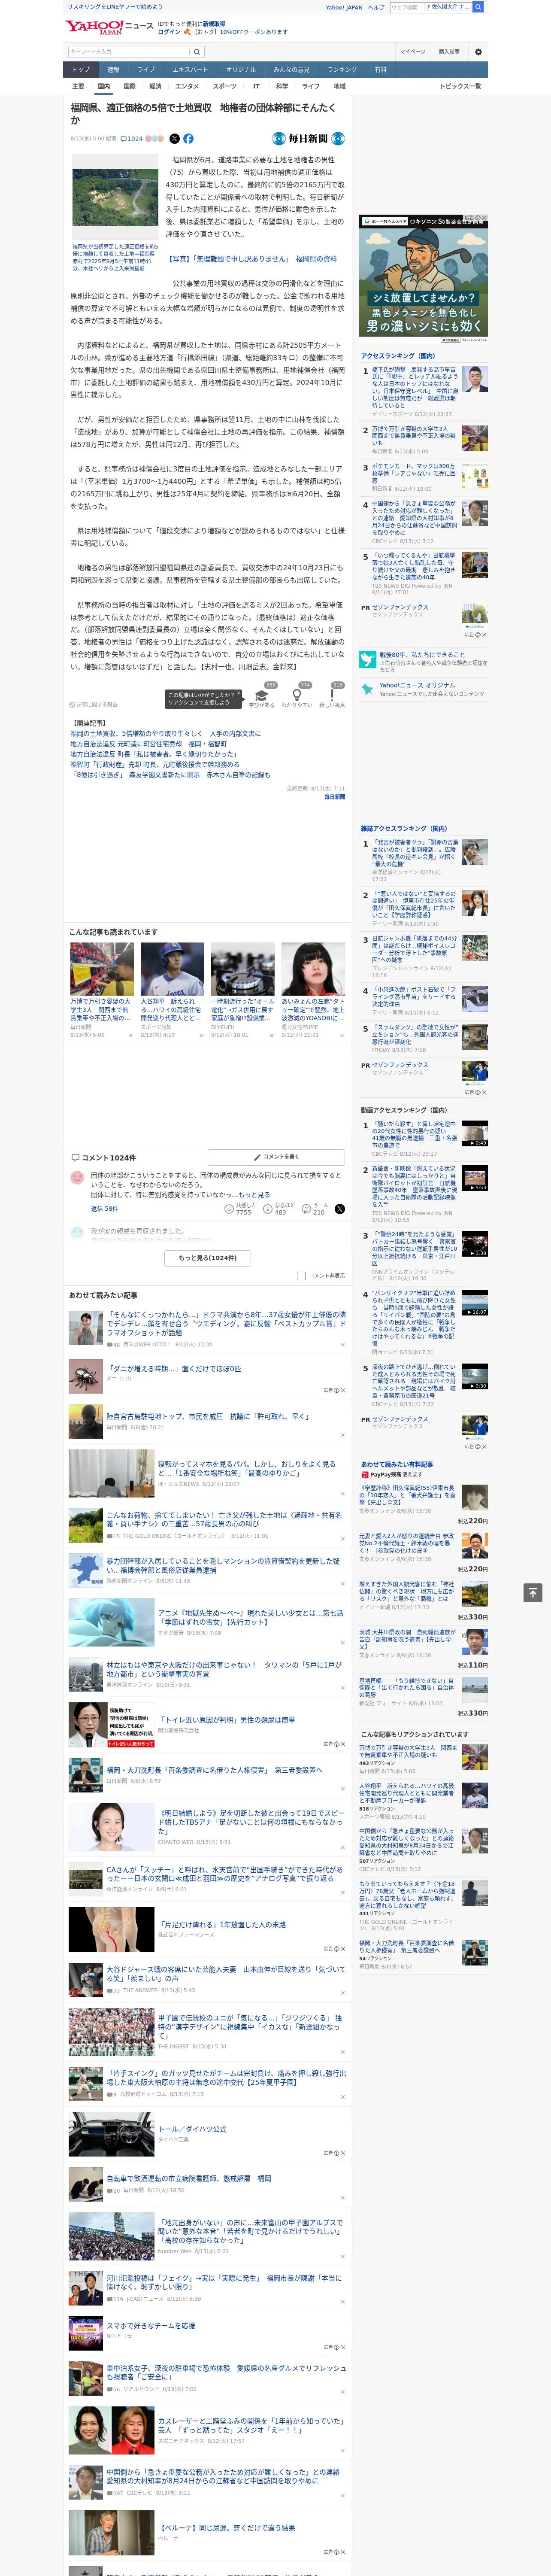Open アニメ『地獄先生ぬ～べ～』article link

click(x=251, y=1616)
